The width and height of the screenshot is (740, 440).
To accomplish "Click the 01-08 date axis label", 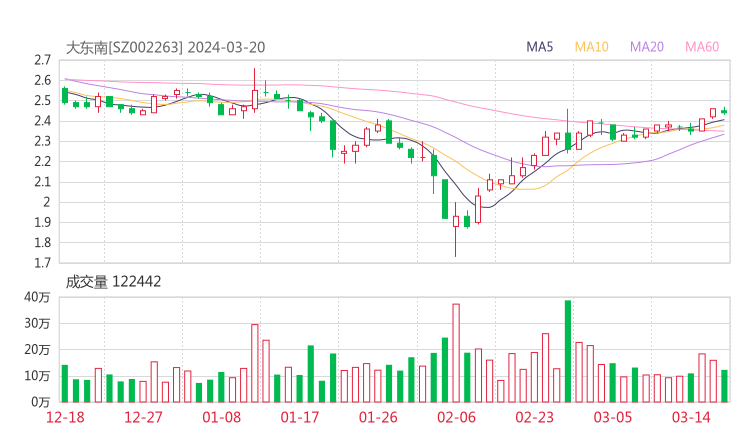I will coord(221,417).
